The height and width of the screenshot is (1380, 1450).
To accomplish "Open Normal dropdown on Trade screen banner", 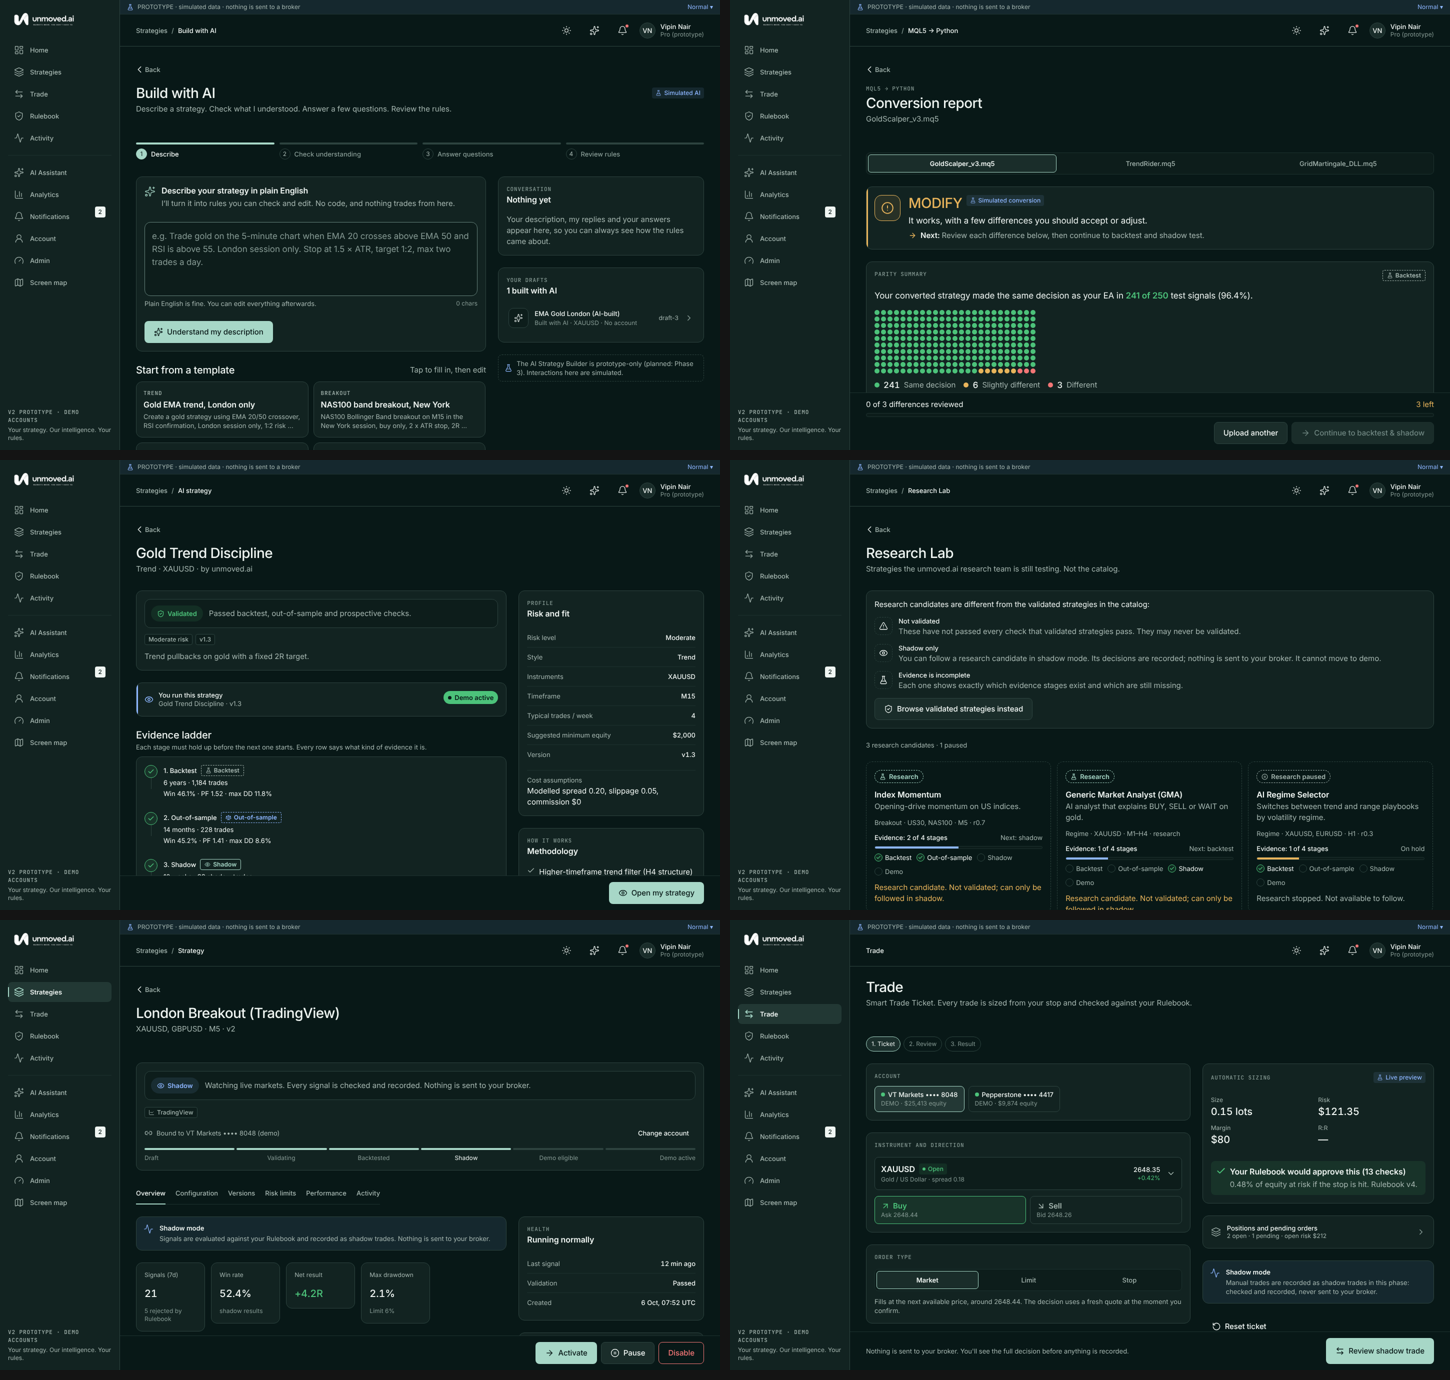I will (x=1430, y=927).
